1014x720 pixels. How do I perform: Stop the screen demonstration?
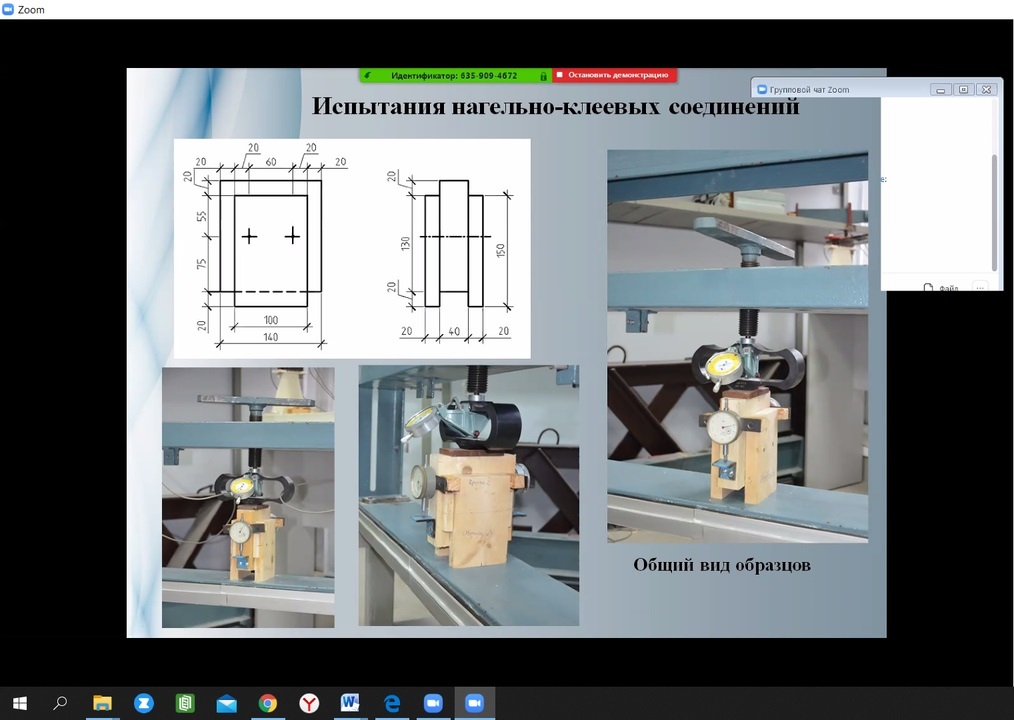coord(614,75)
